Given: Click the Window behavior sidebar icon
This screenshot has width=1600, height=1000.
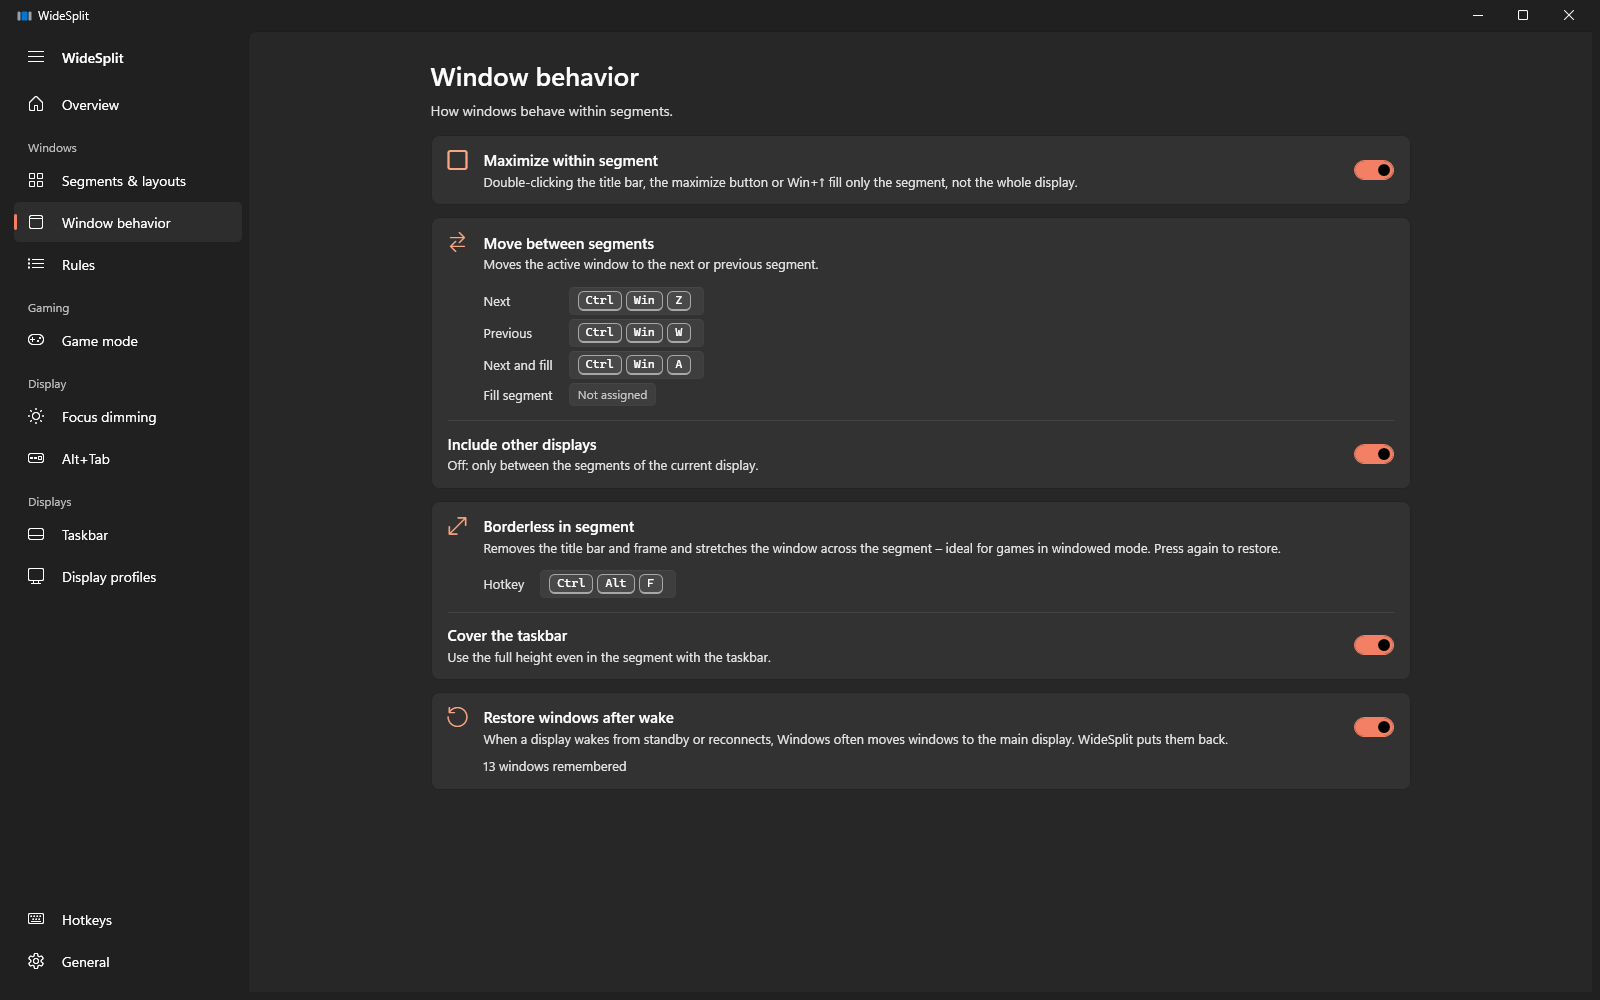Looking at the screenshot, I should pos(36,222).
